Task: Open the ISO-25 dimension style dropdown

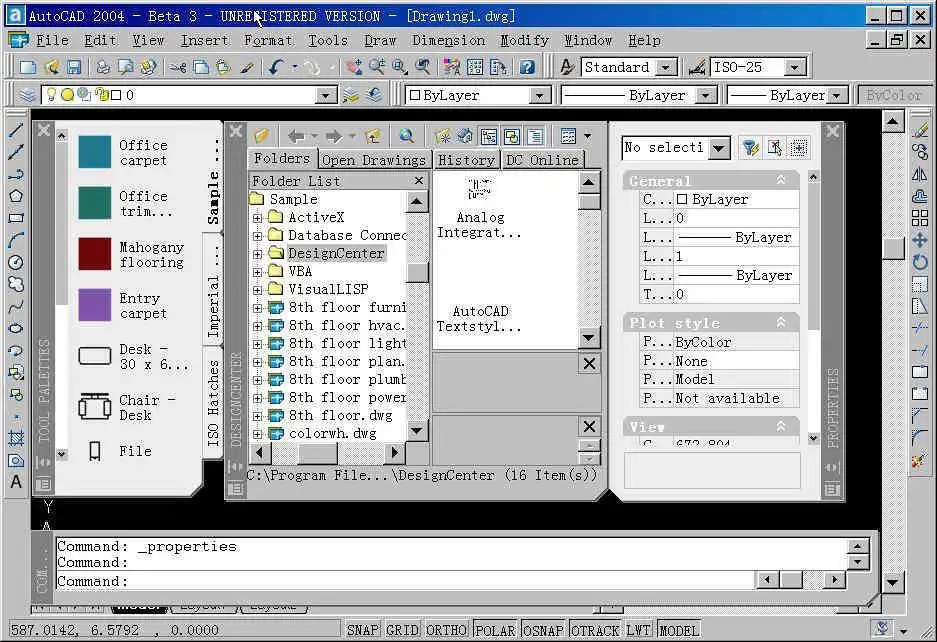Action: 795,68
